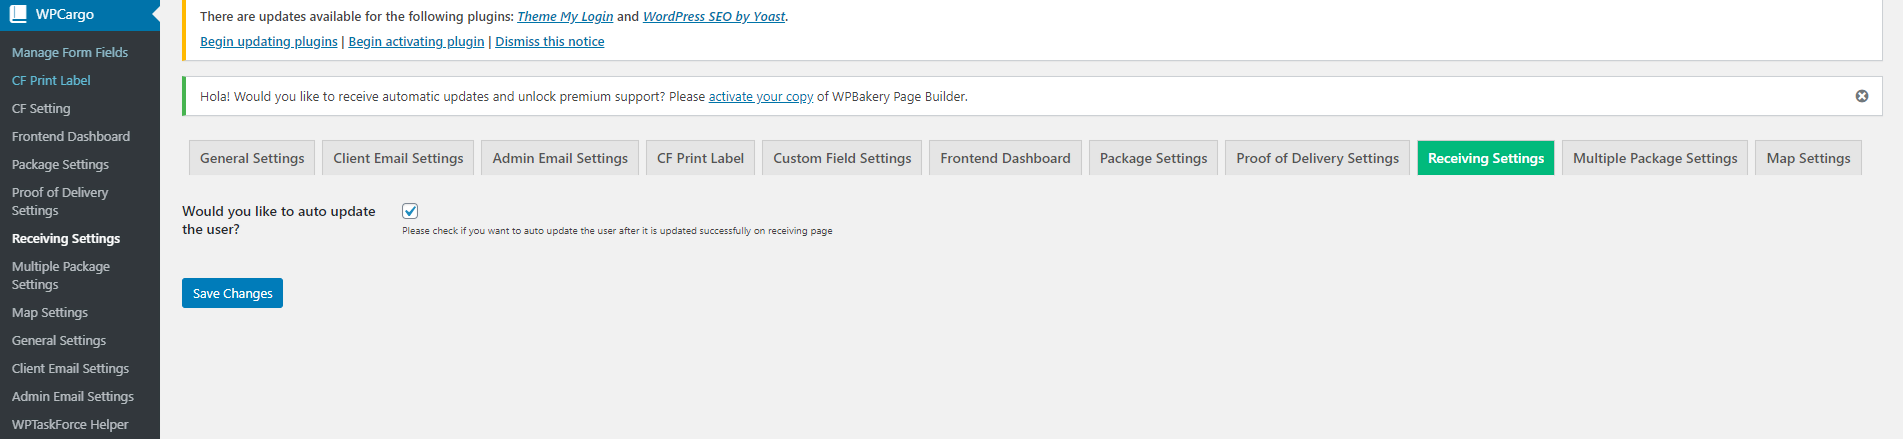Follow the activate your copy link

click(x=761, y=97)
